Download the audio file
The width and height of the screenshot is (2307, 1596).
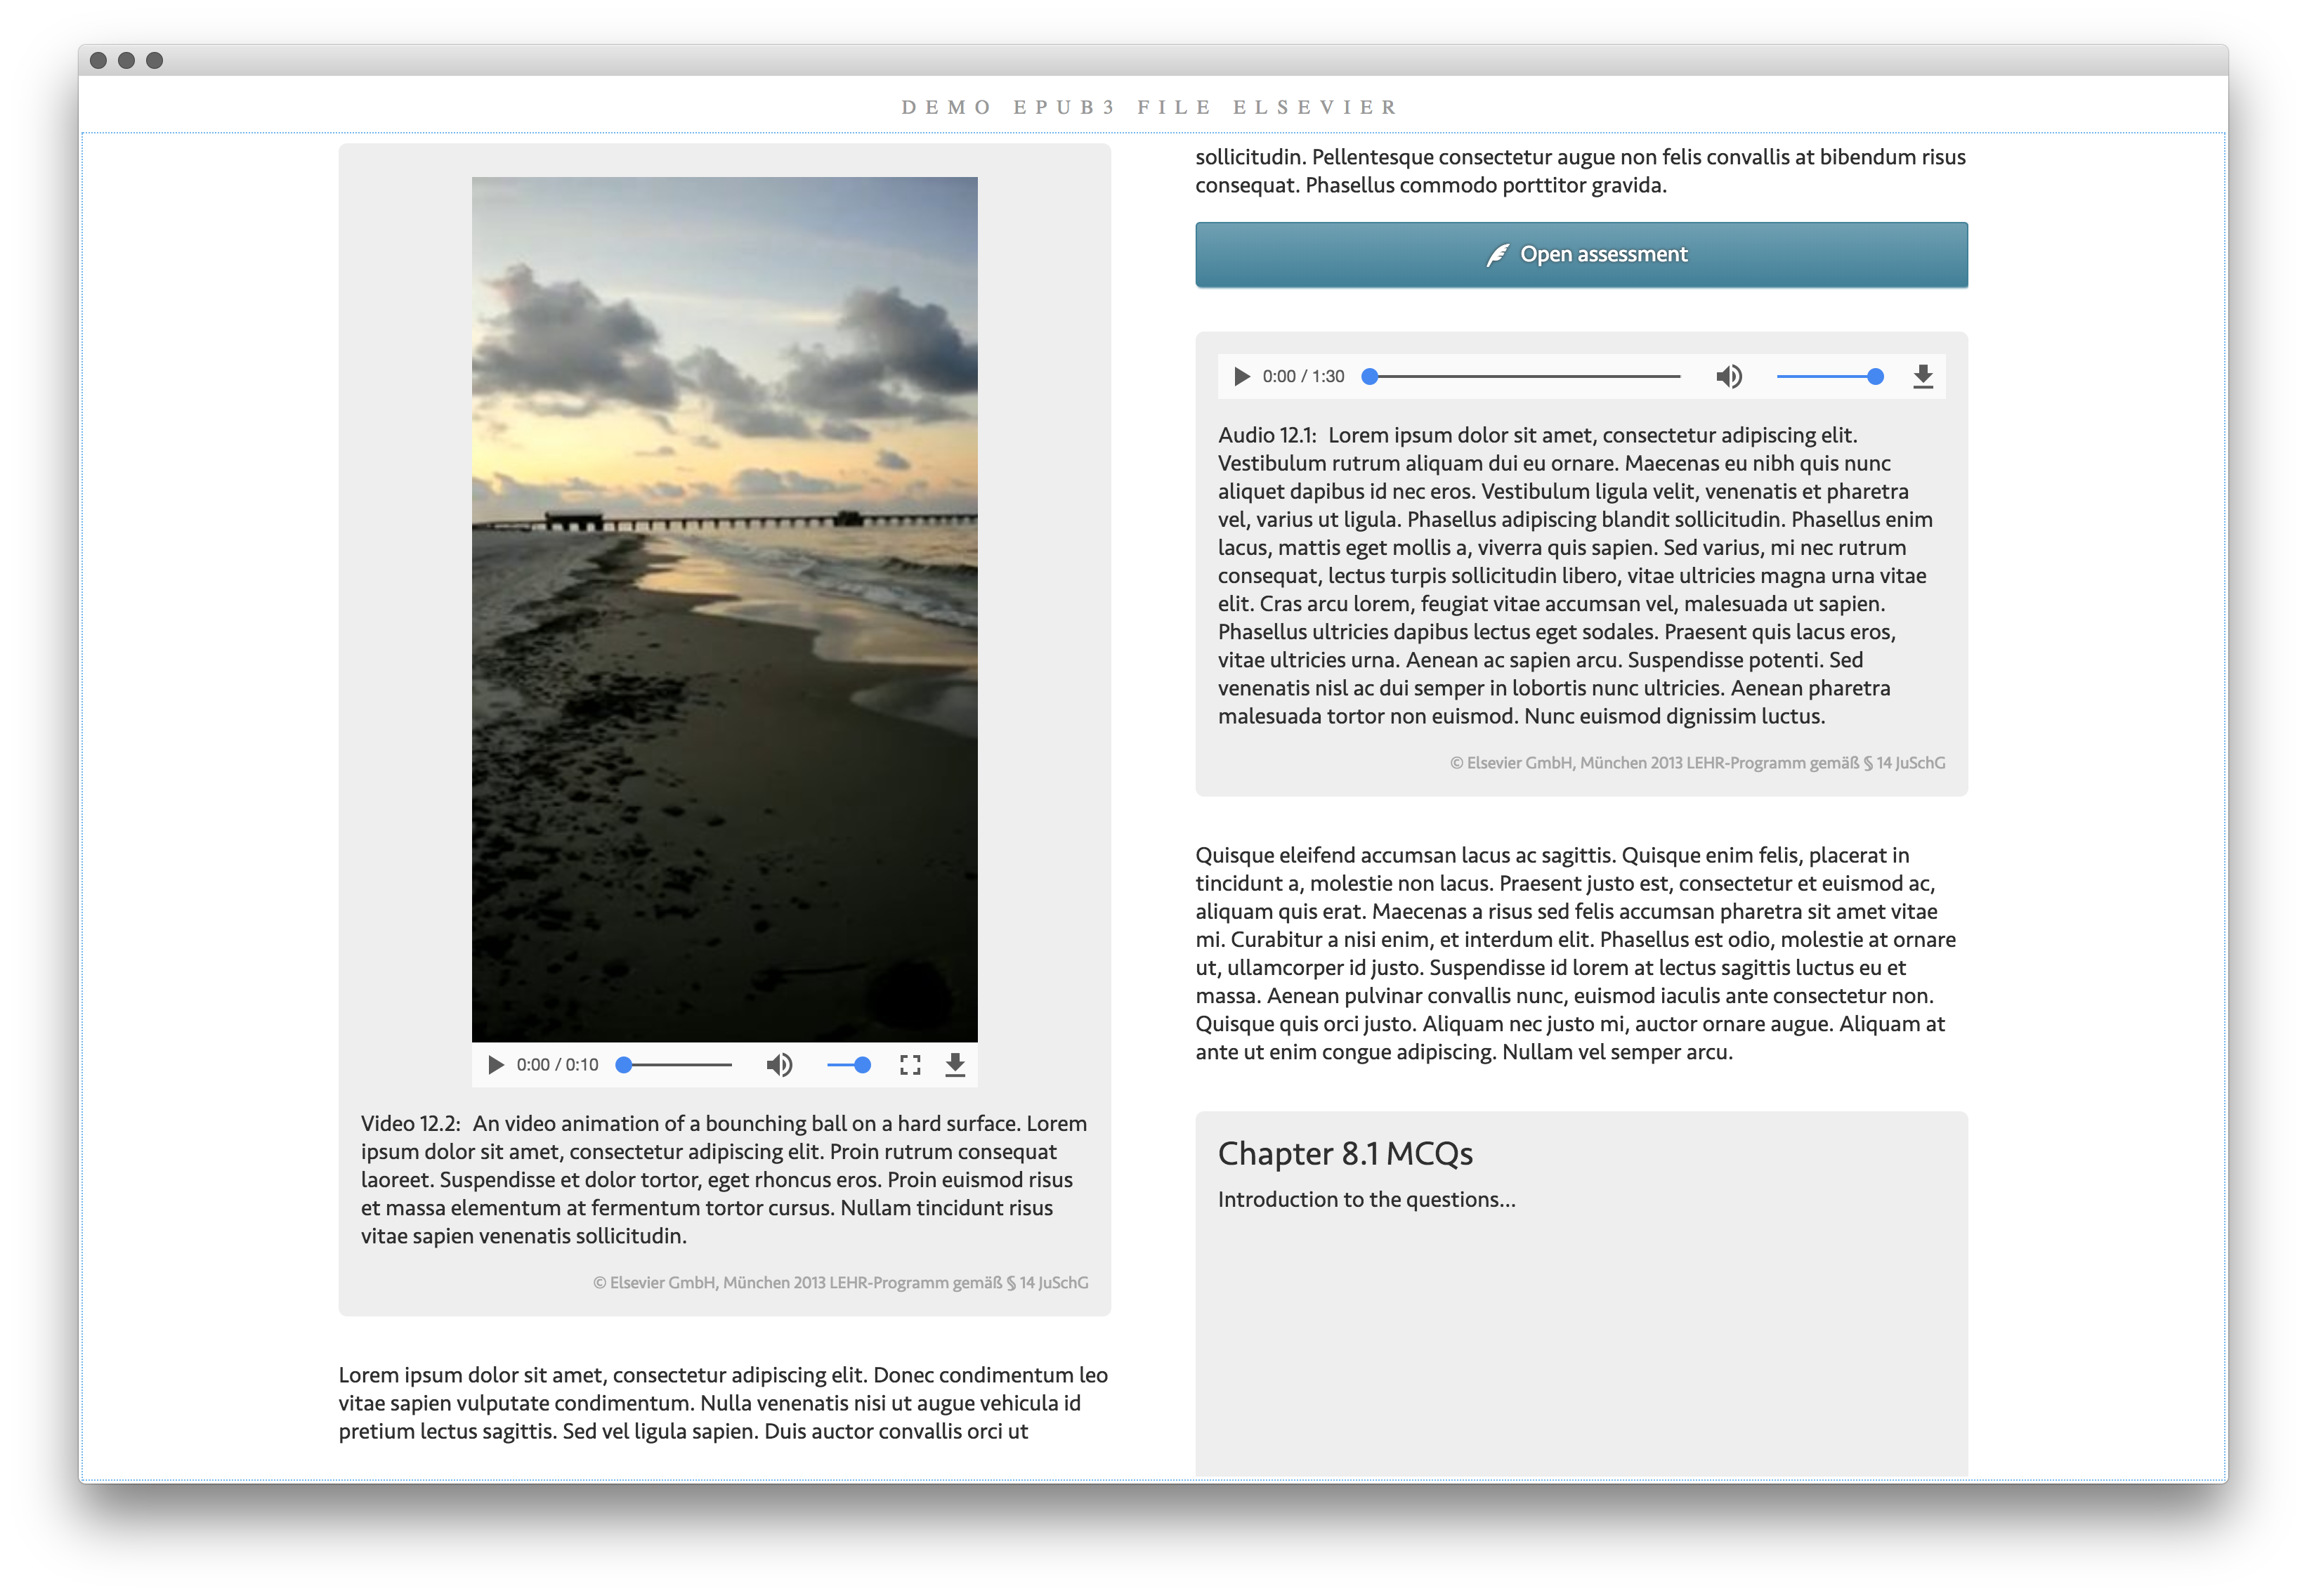[1923, 376]
